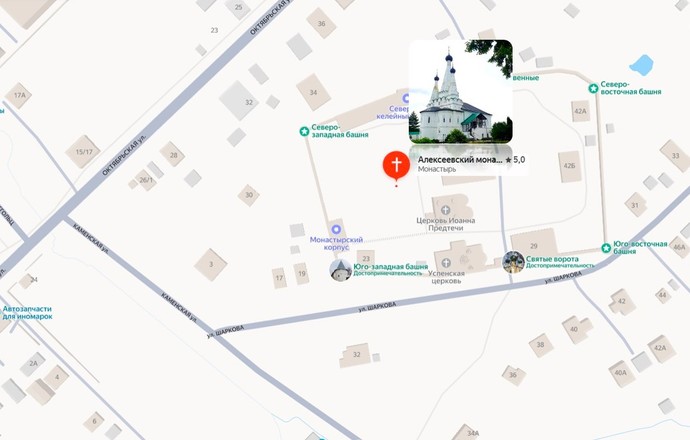Image resolution: width=690 pixels, height=440 pixels.
Task: Open the Алексеевский монастырь photo thumbnail
Action: [x=461, y=92]
